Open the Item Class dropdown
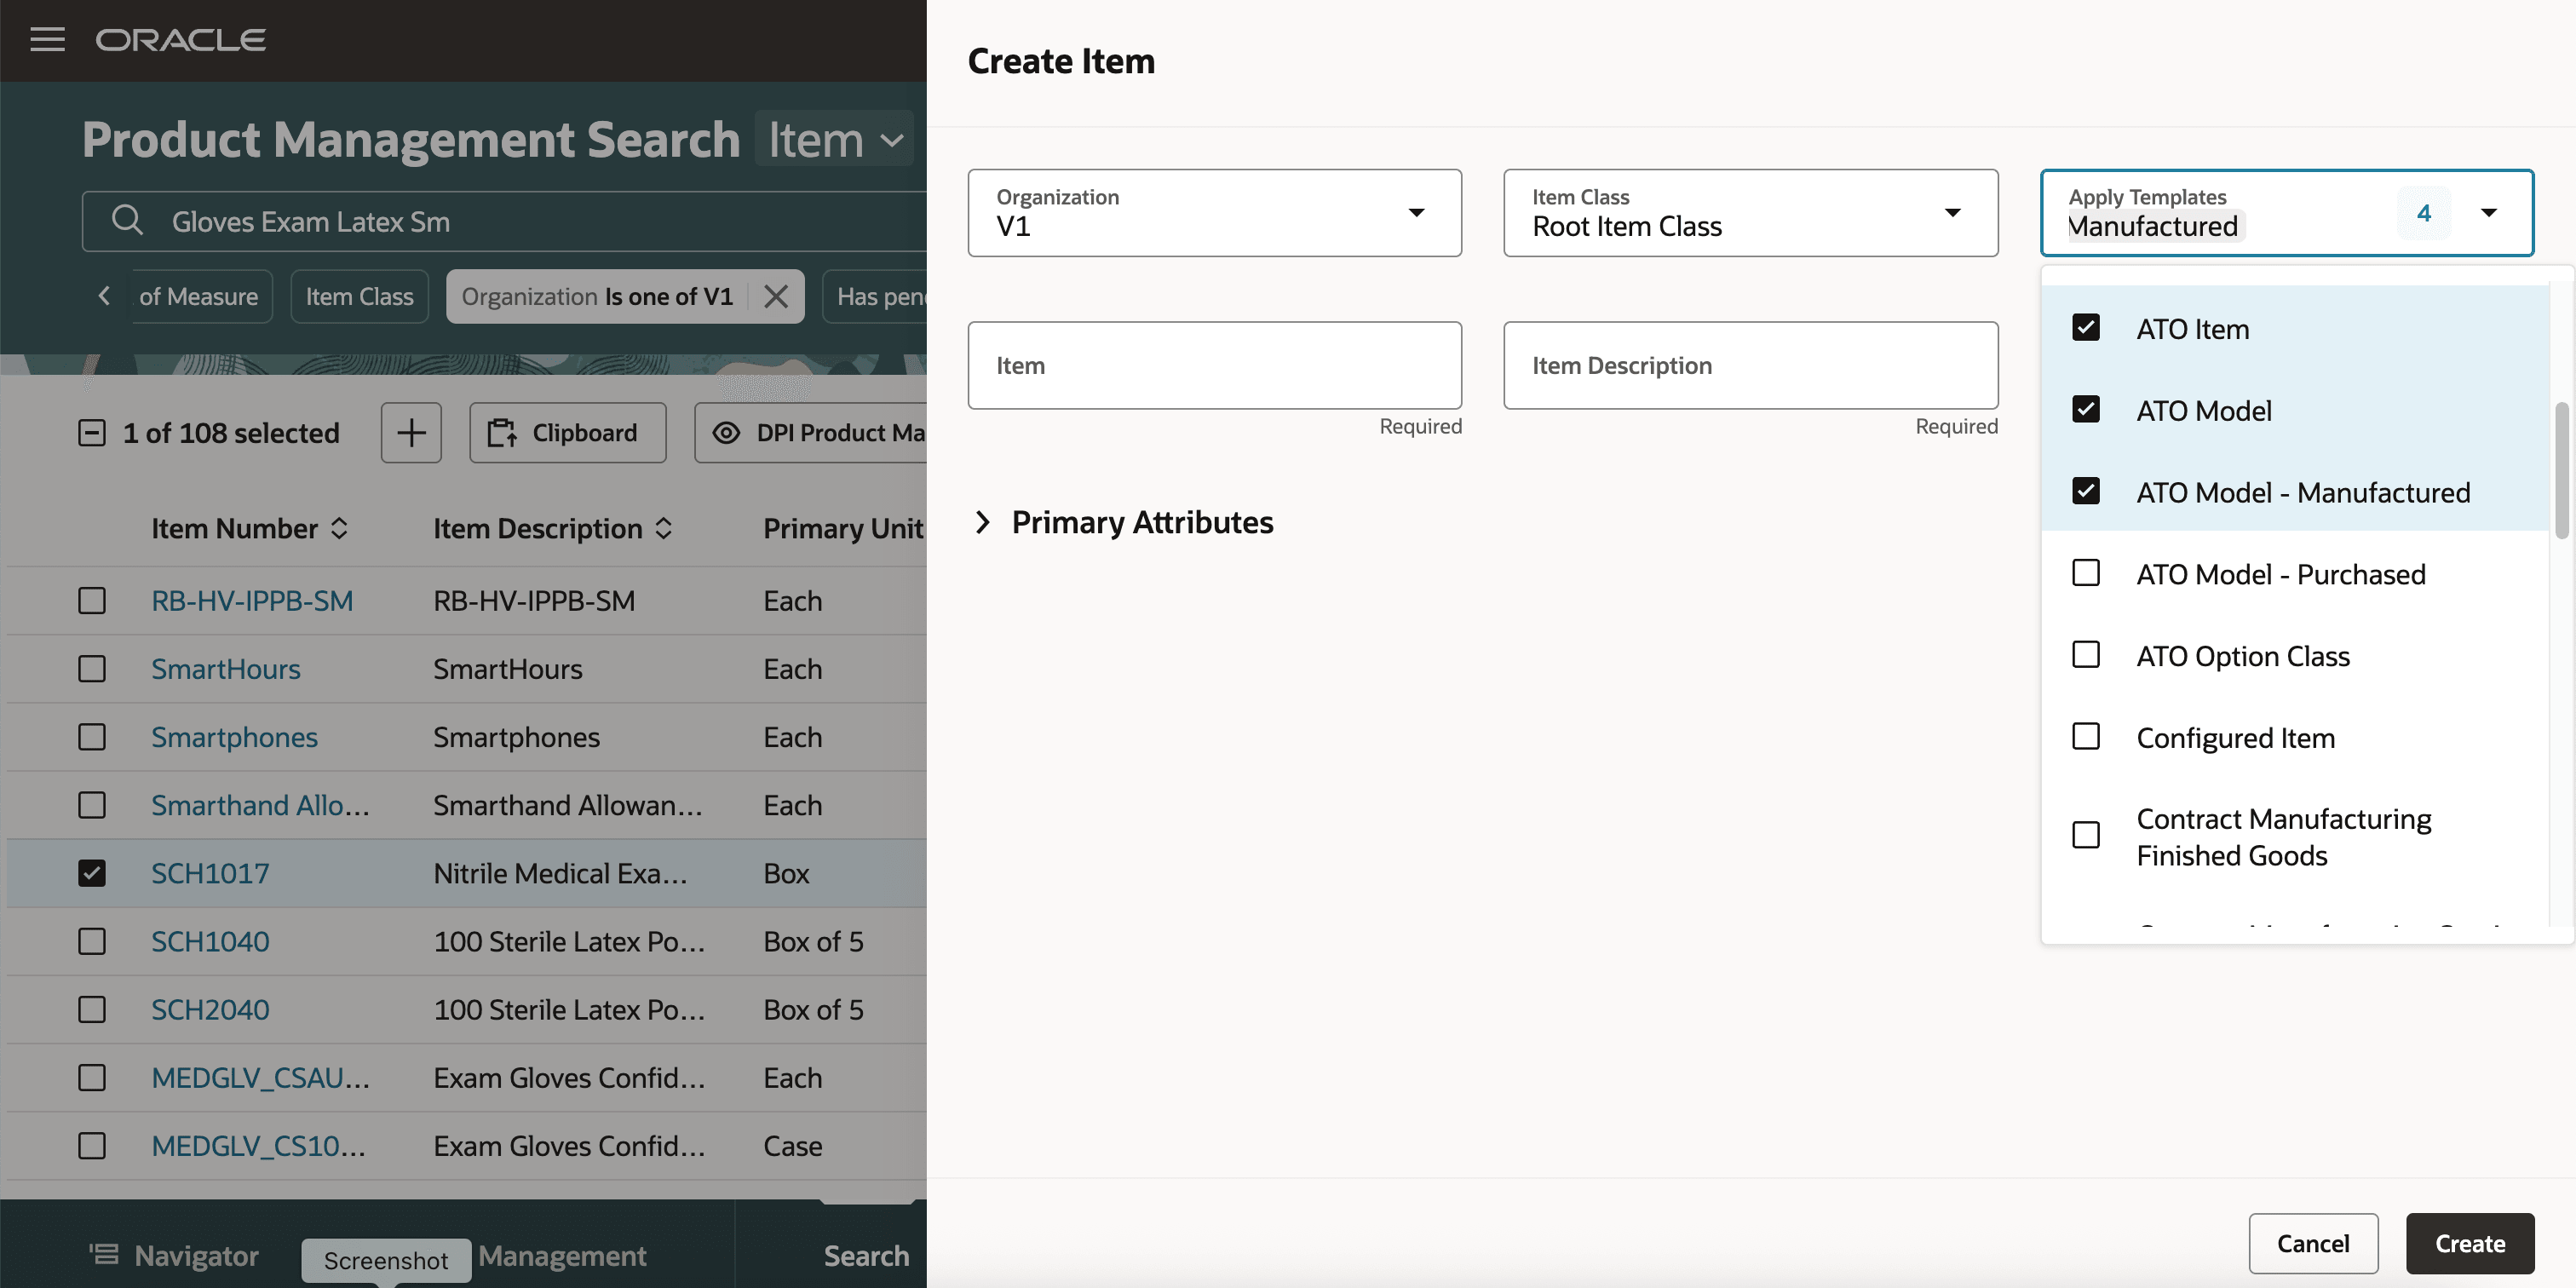This screenshot has width=2576, height=1288. (x=1951, y=212)
